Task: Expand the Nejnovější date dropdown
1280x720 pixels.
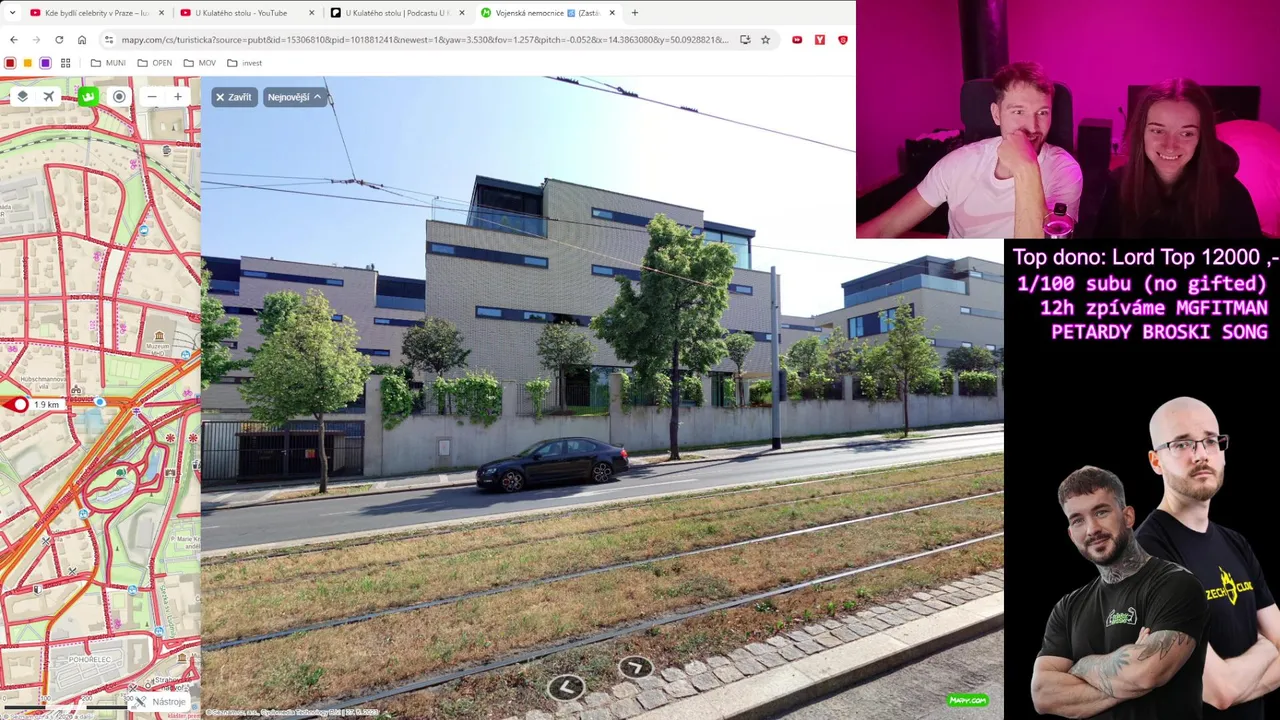Action: tap(295, 97)
